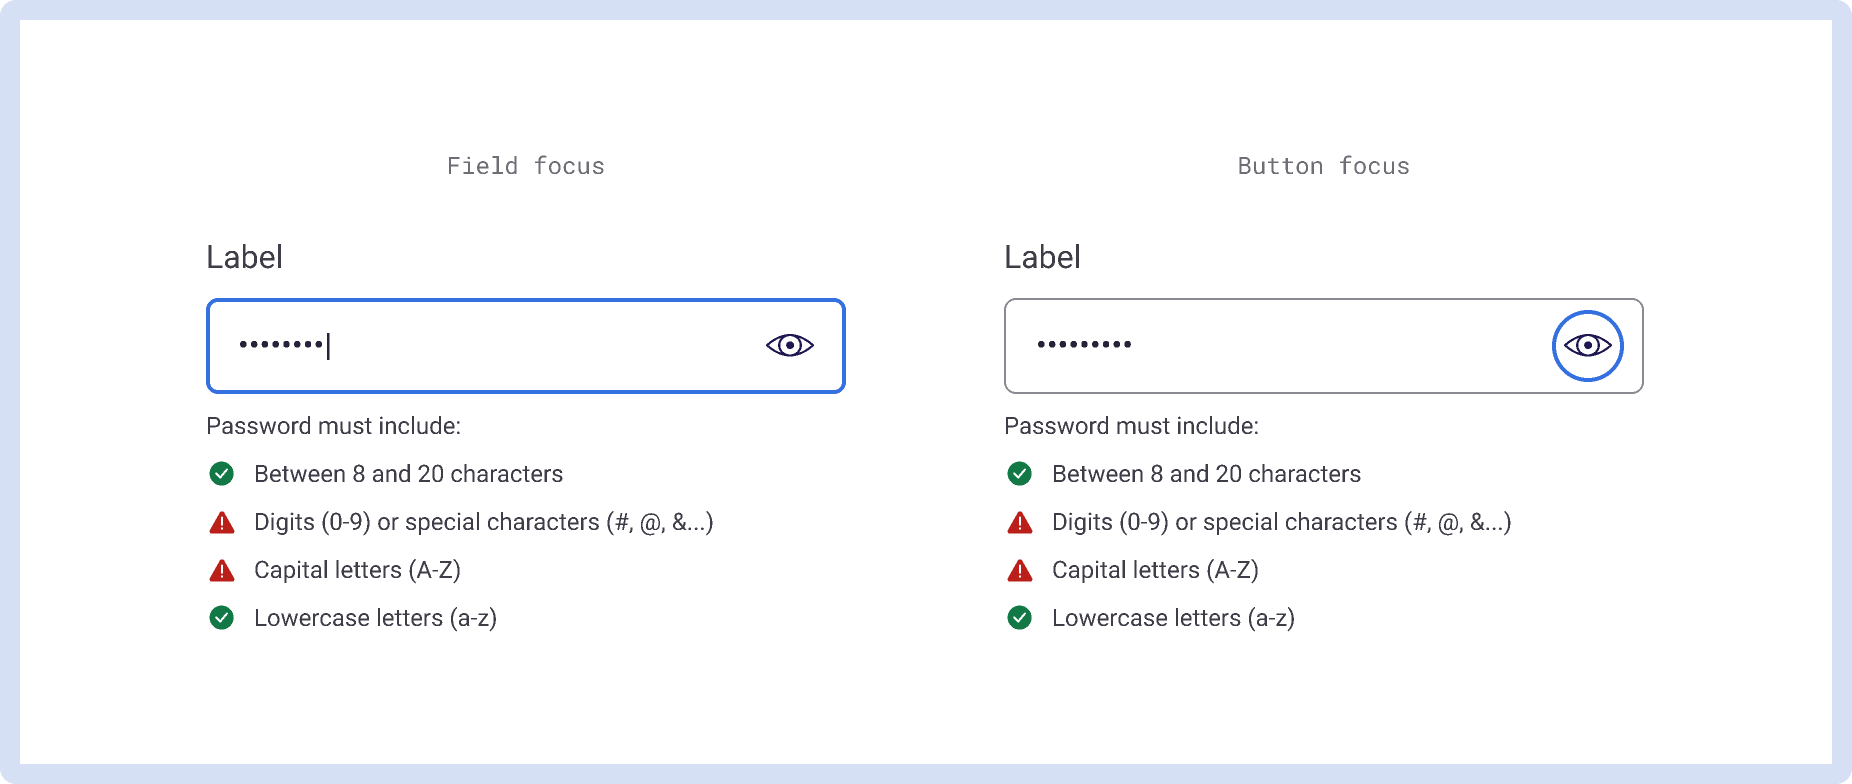Click right 'Password must include:' text
Viewport: 1852px width, 784px height.
1131,426
